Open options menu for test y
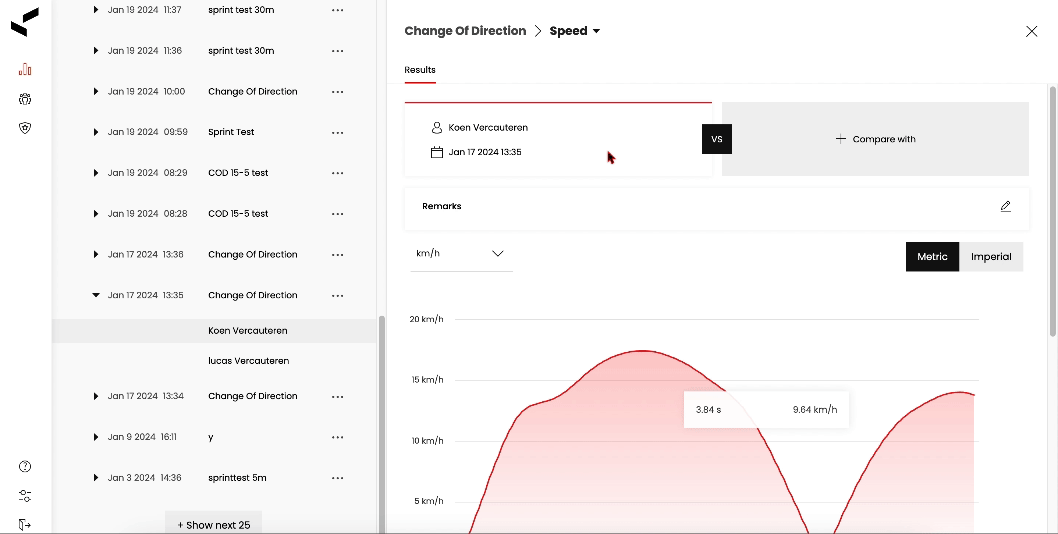The image size is (1058, 534). (x=337, y=437)
